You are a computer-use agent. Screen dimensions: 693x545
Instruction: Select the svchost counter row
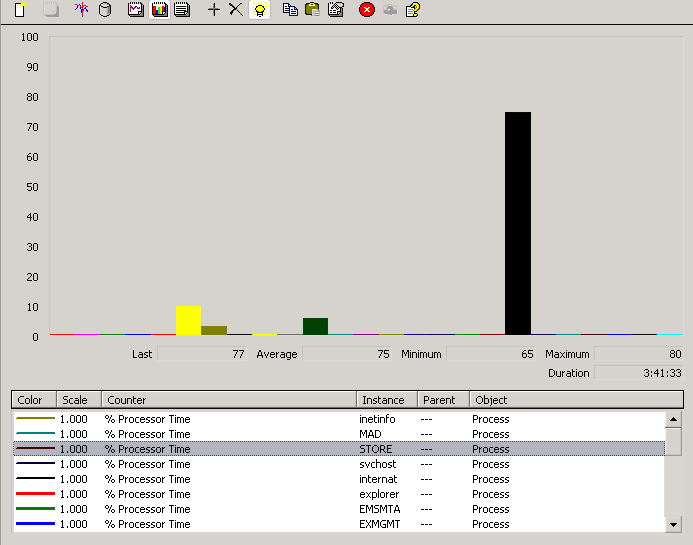pos(339,464)
